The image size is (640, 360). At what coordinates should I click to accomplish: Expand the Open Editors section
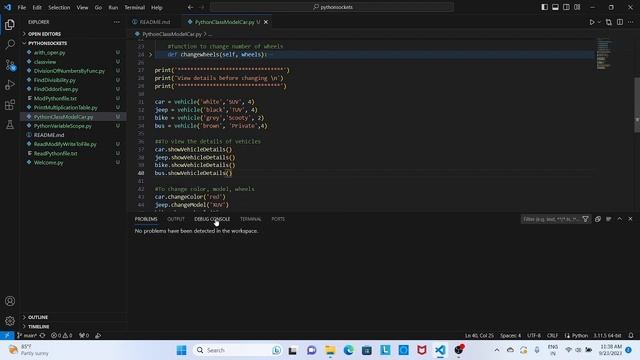click(x=44, y=34)
